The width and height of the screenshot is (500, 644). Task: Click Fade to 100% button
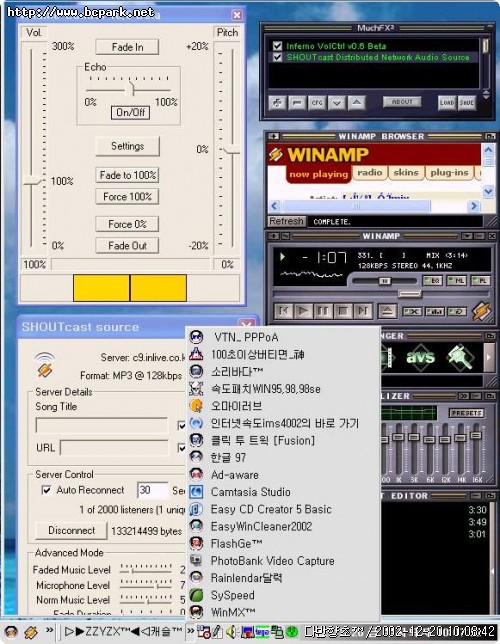[127, 175]
